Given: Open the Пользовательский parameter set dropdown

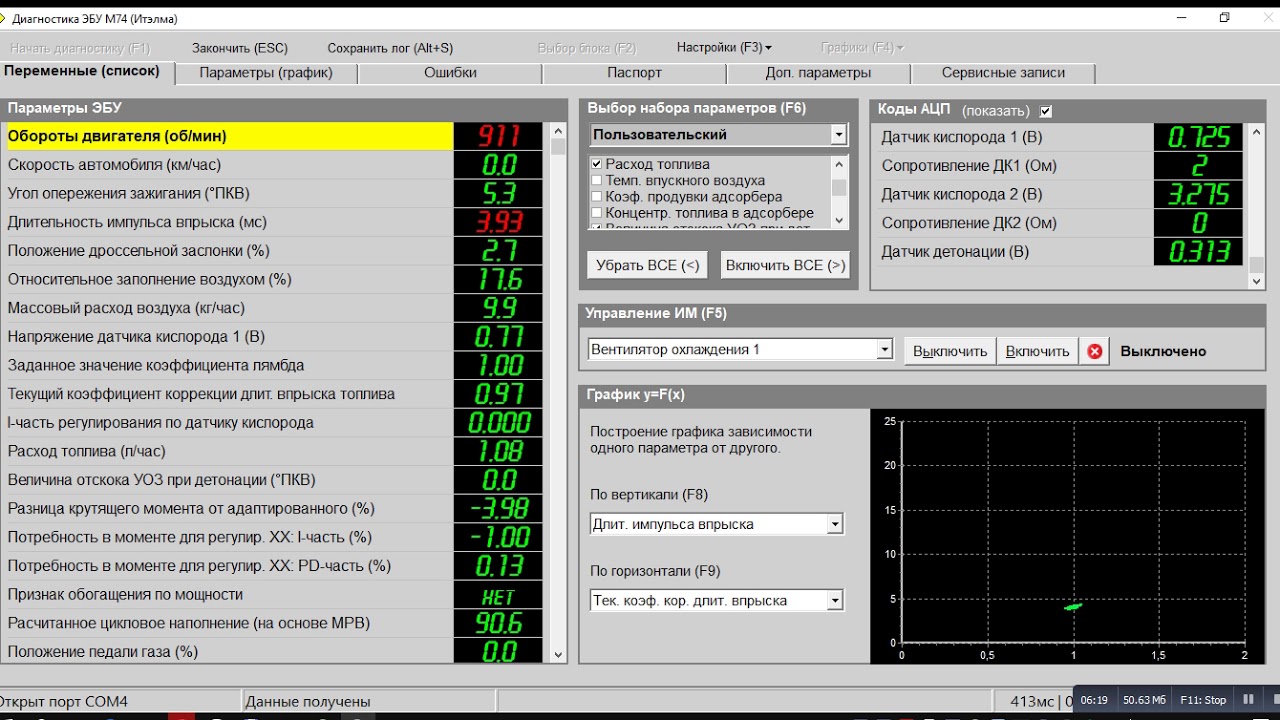Looking at the screenshot, I should 838,135.
